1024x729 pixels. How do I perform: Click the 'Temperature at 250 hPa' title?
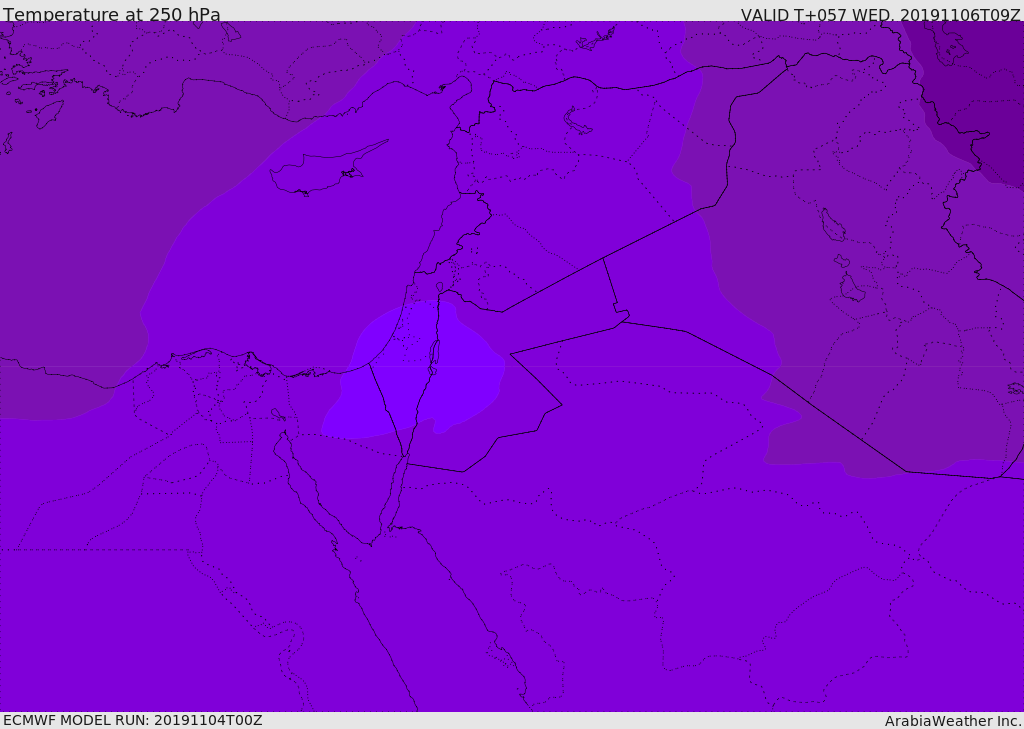pyautogui.click(x=112, y=14)
